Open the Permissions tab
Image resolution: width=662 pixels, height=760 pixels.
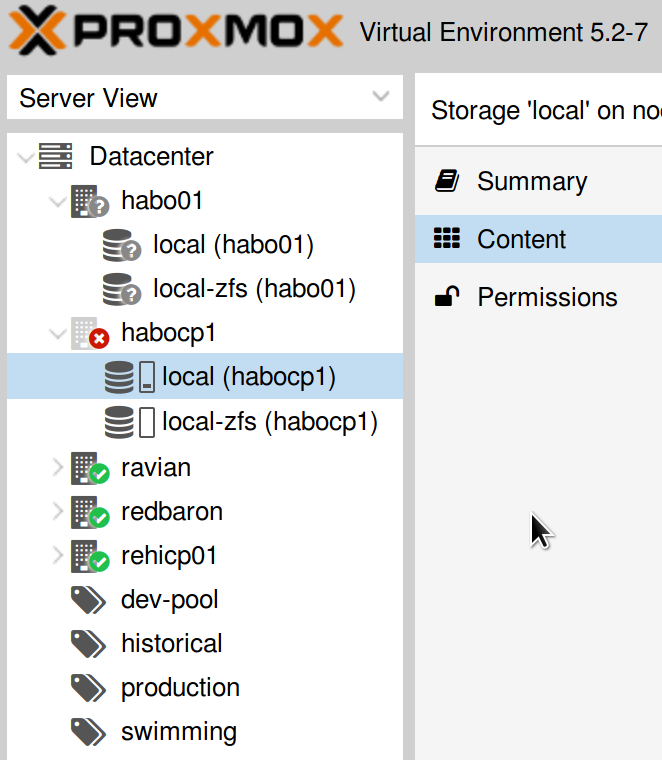[538, 297]
